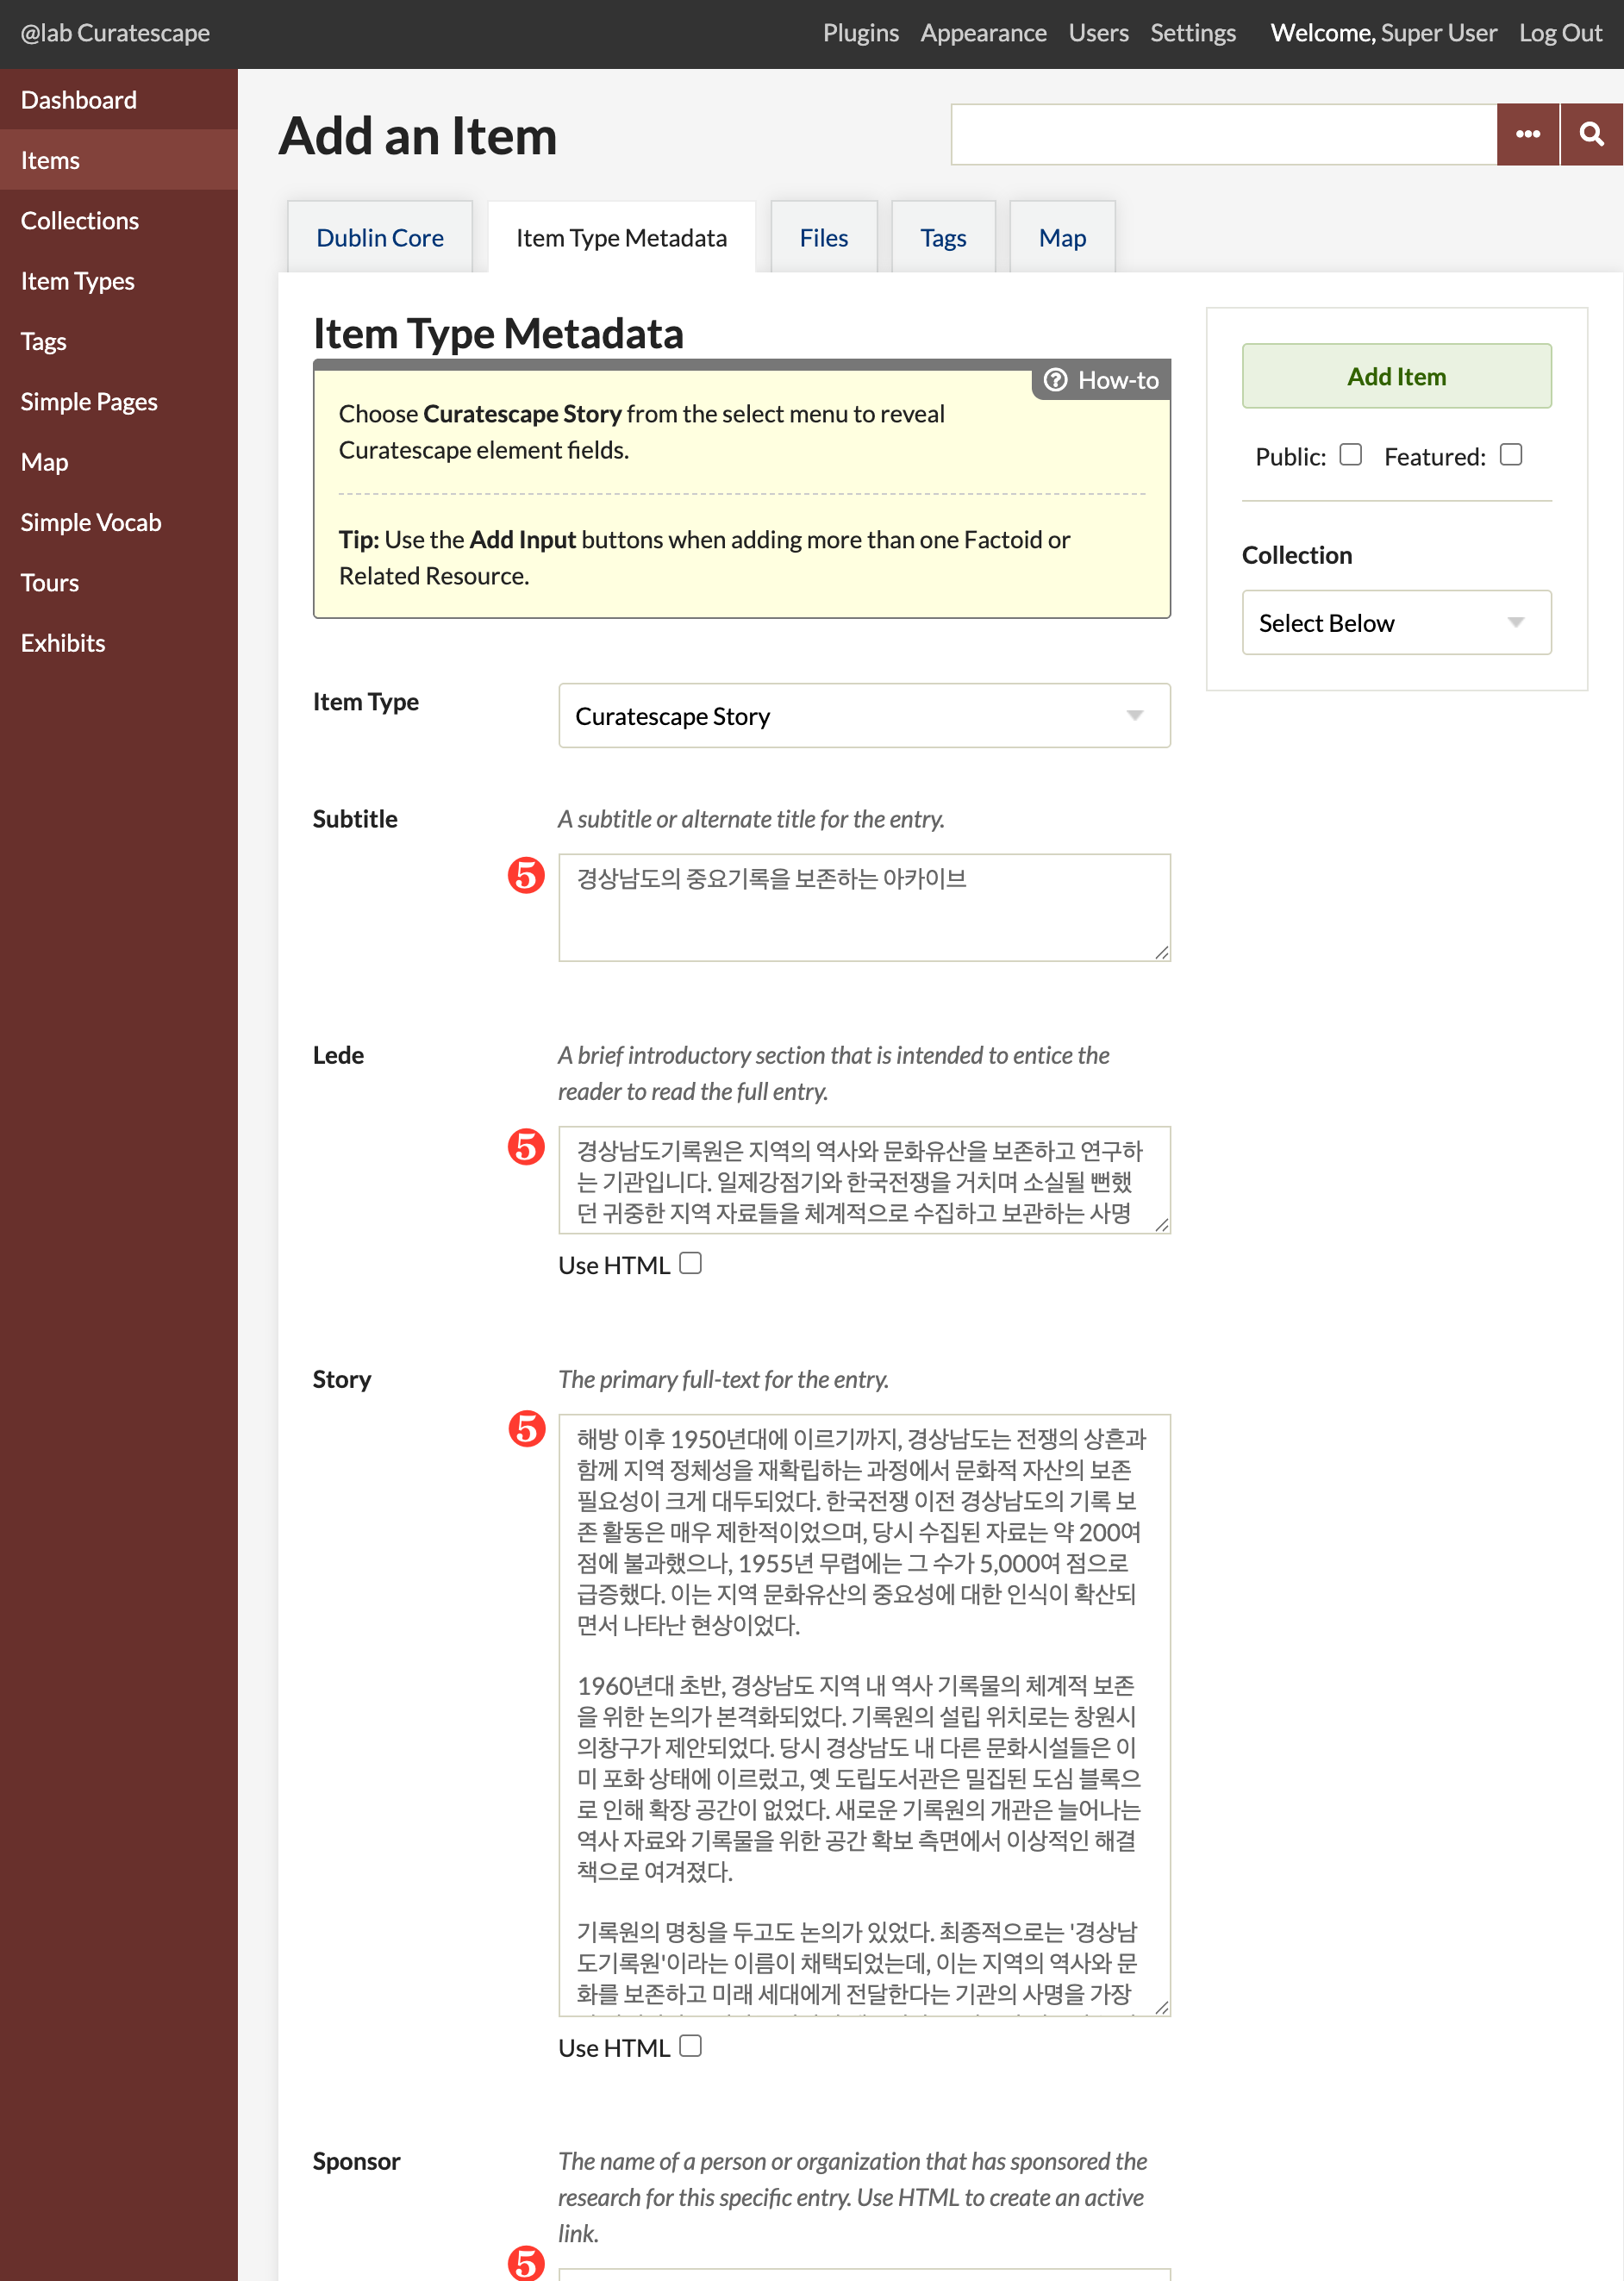Check the Featured checkbox

click(1510, 455)
